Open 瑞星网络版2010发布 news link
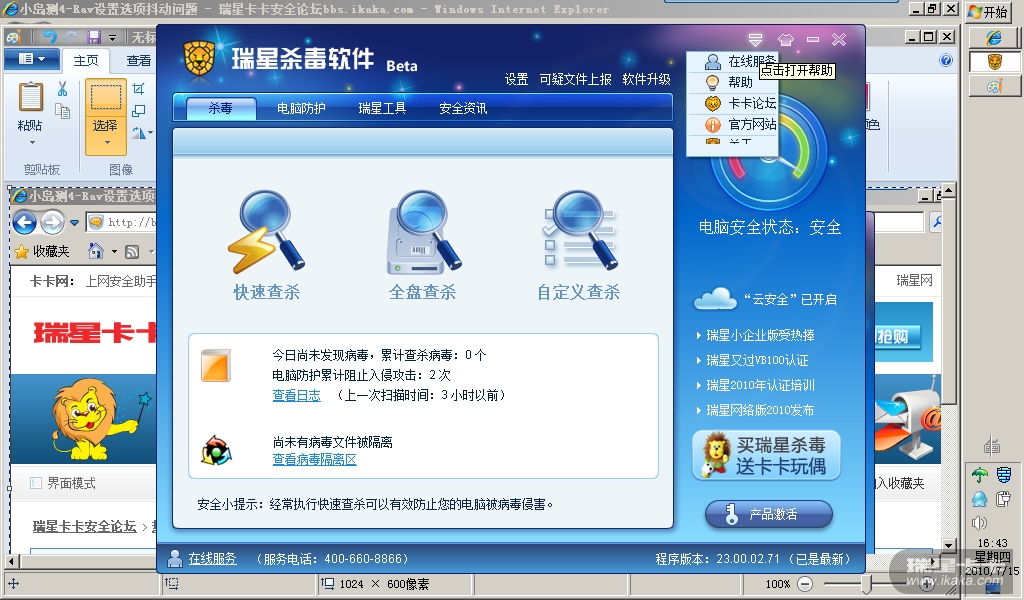 [760, 410]
